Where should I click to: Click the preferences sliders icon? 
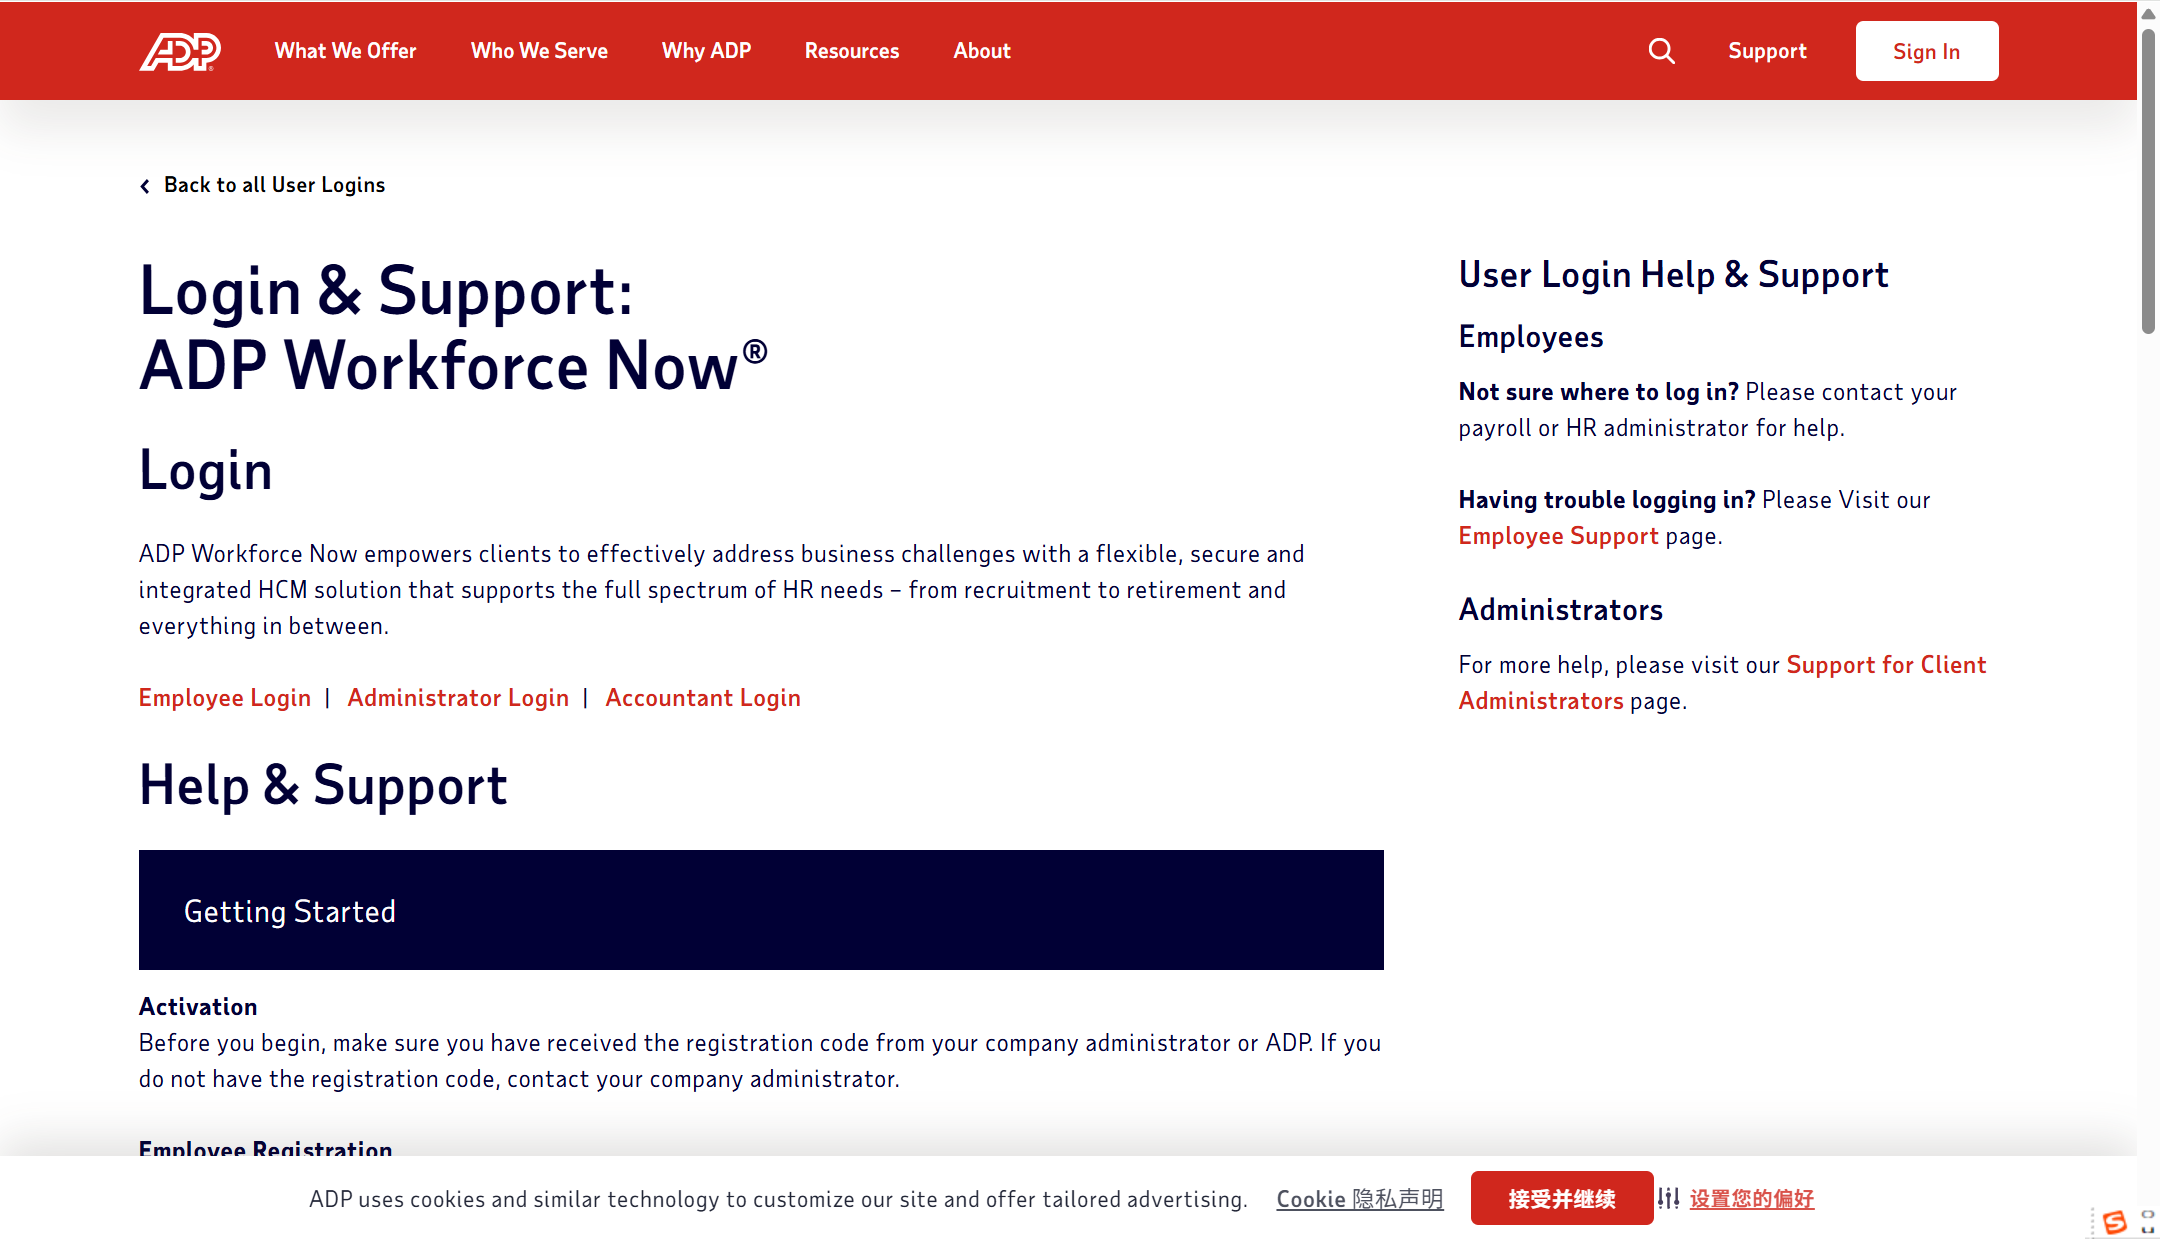point(1668,1198)
